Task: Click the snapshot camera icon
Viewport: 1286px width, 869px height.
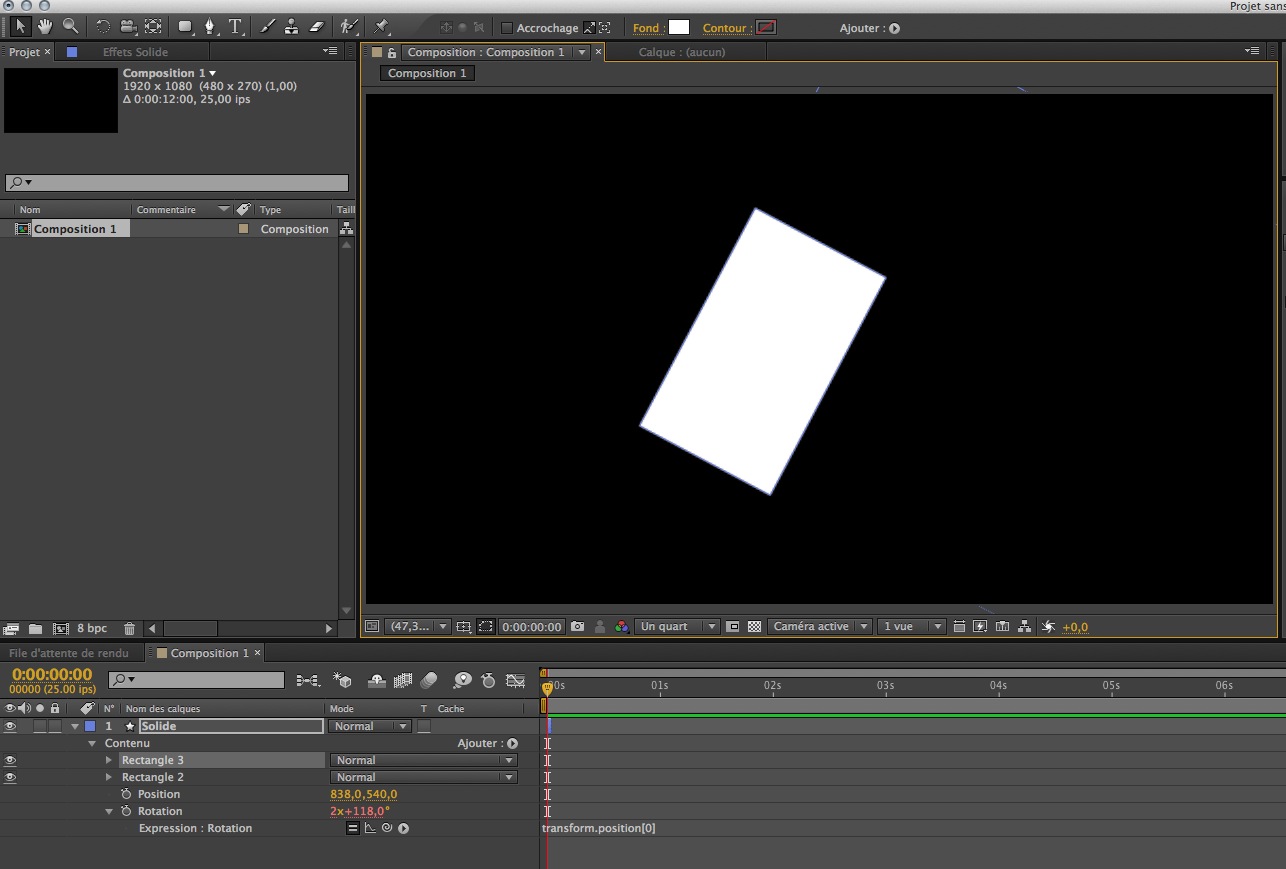Action: [x=577, y=627]
